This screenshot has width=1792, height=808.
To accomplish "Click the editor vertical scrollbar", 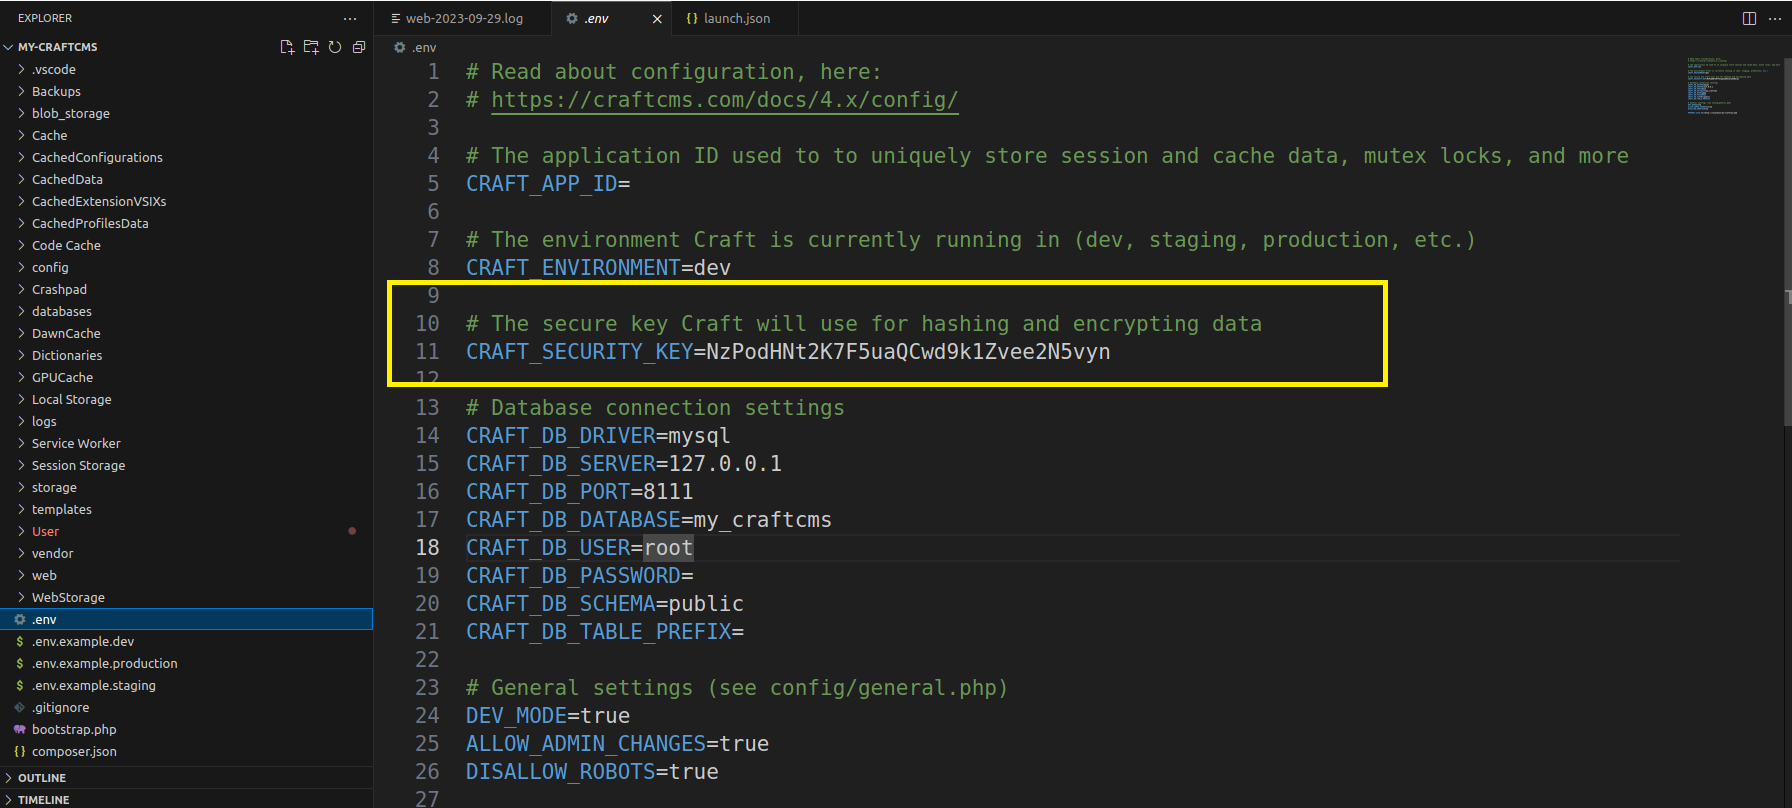I will pyautogui.click(x=1787, y=240).
